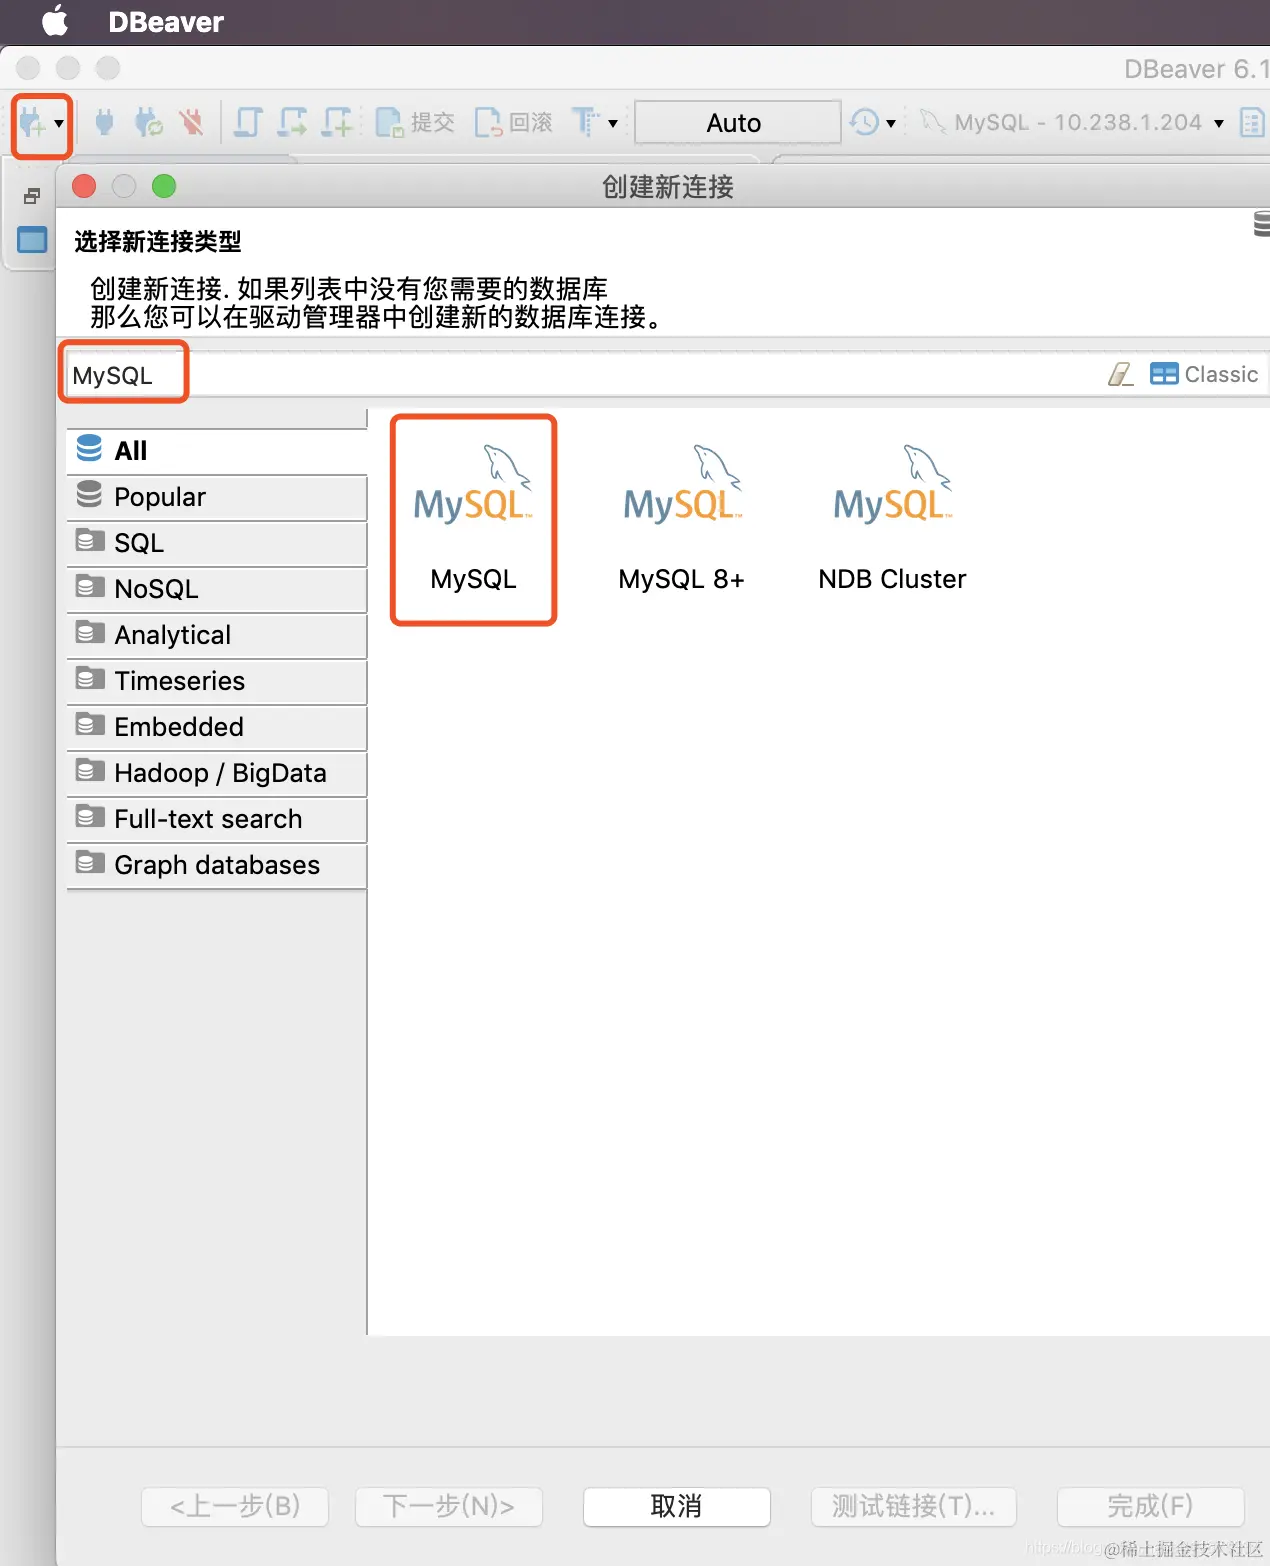1270x1566 pixels.
Task: Open the DBeaver application menu
Action: (166, 22)
